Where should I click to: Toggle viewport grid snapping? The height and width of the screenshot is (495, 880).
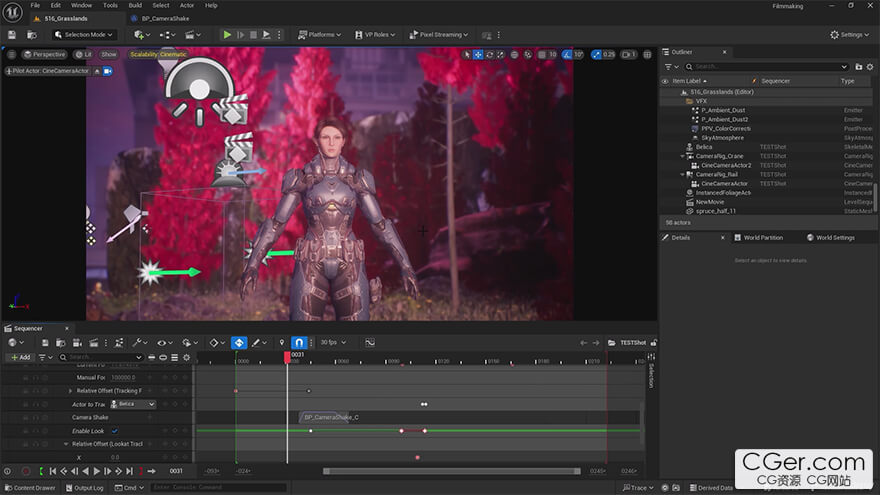click(x=542, y=54)
